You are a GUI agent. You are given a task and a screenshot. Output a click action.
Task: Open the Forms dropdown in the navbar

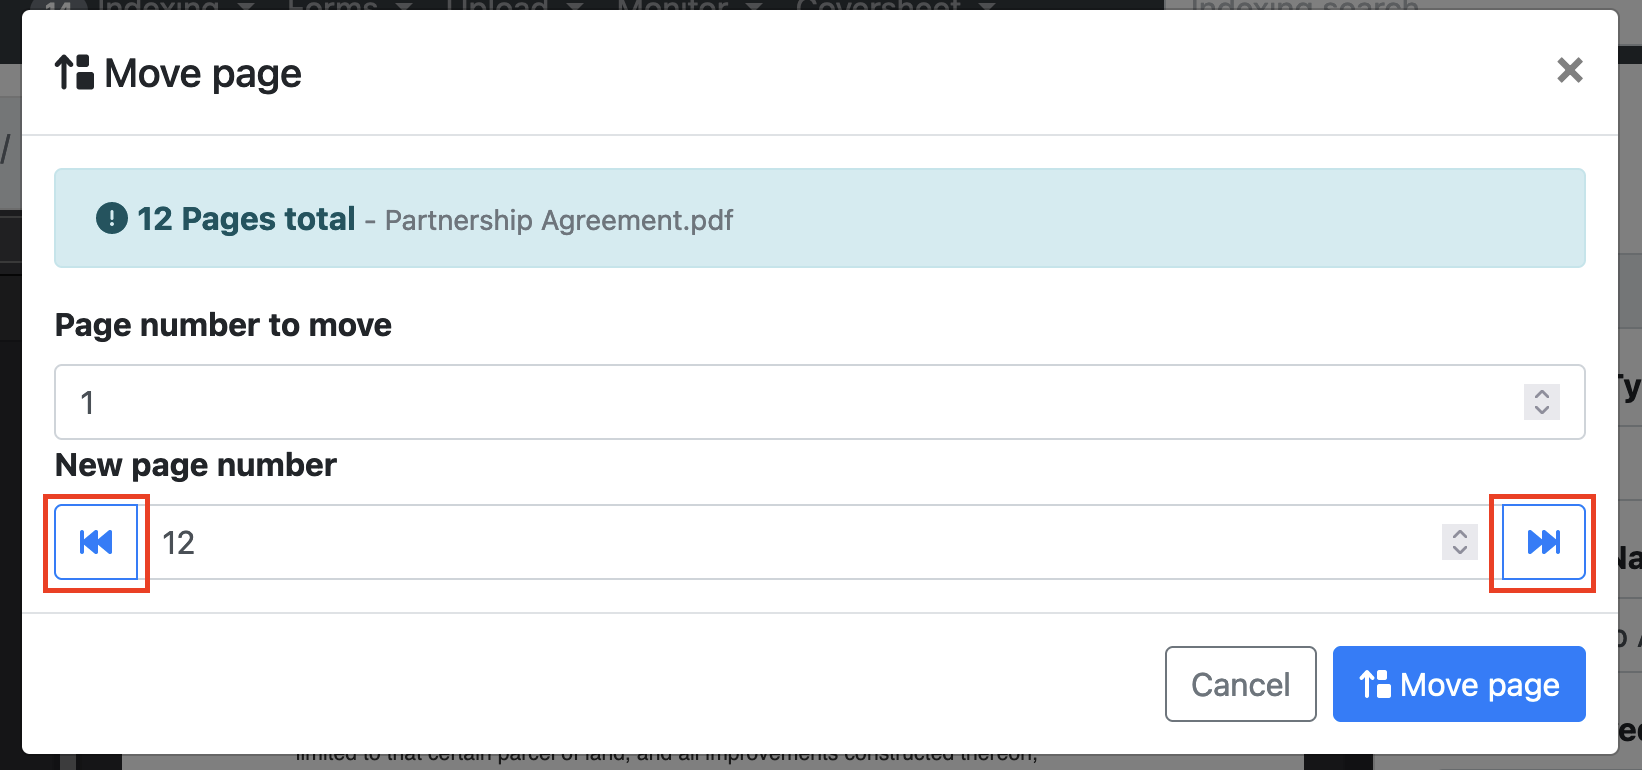[x=349, y=6]
